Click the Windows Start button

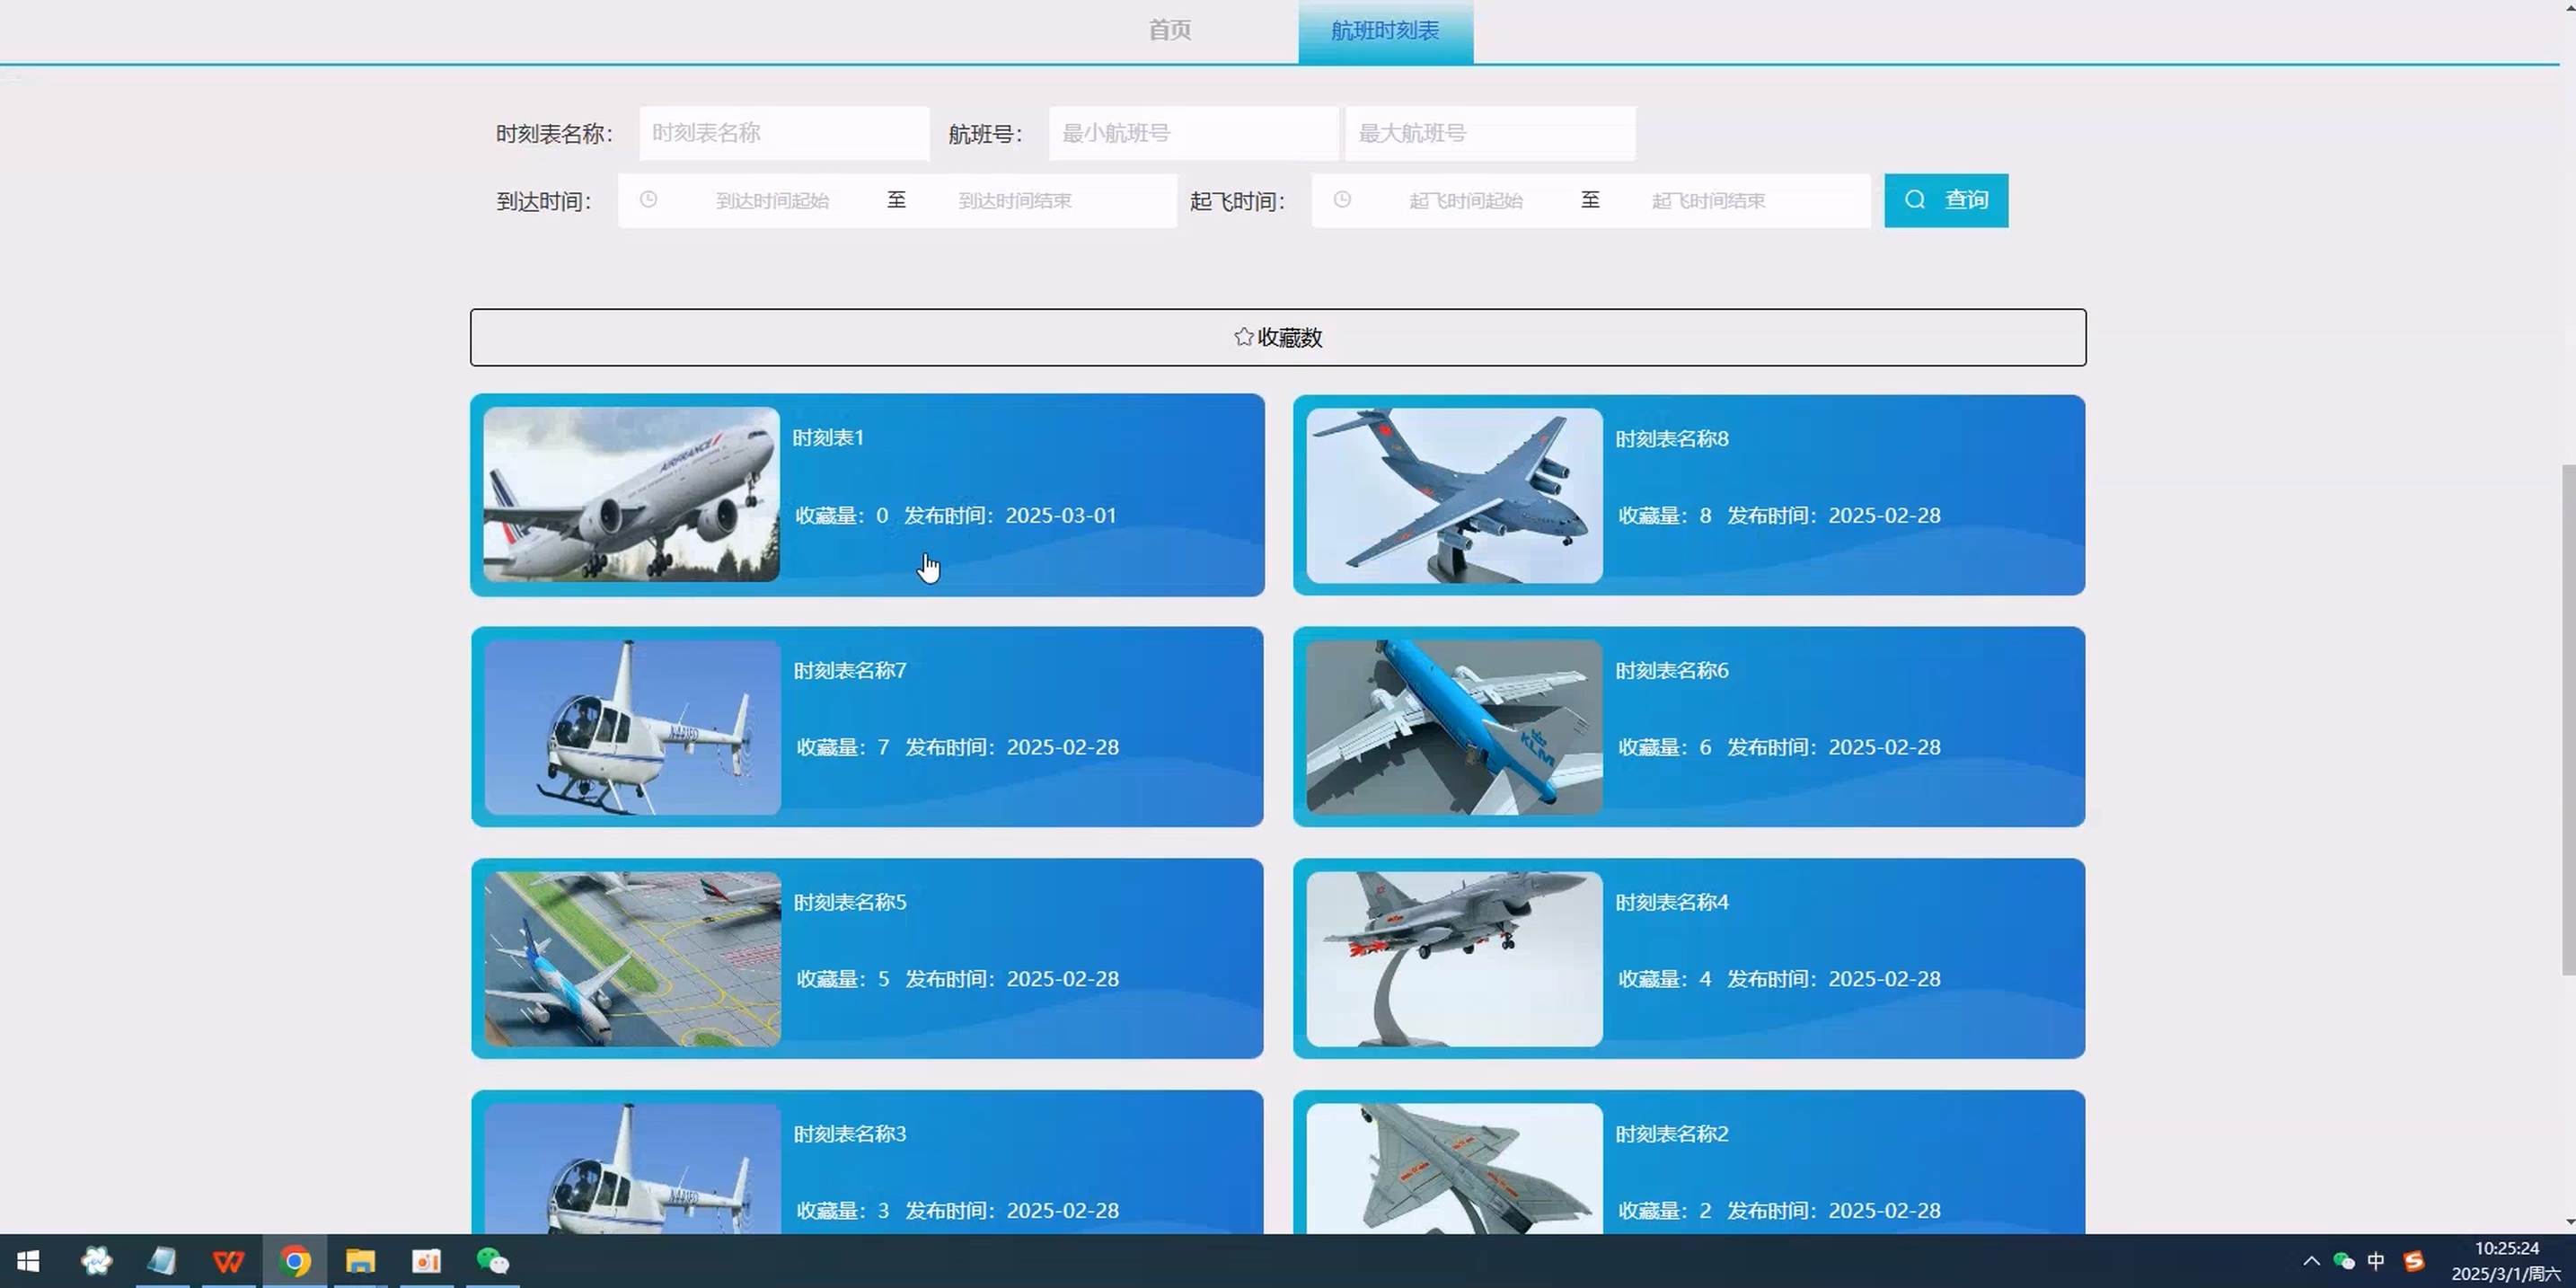point(28,1261)
